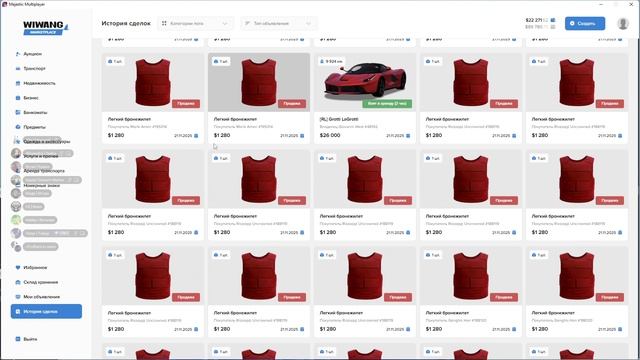Open the Банкоматы icon in sidebar
Screen dimensions: 640x360
coord(18,112)
